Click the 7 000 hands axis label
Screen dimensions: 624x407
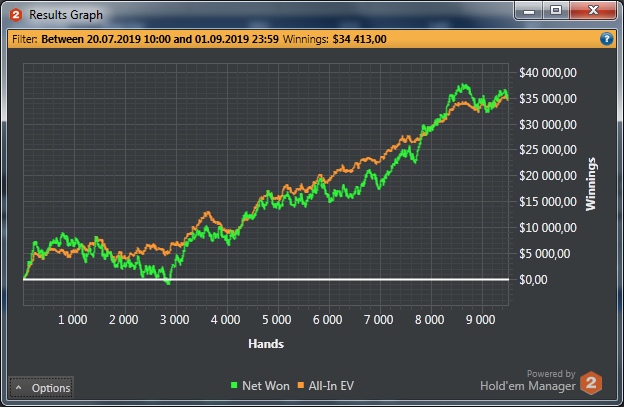tap(378, 319)
